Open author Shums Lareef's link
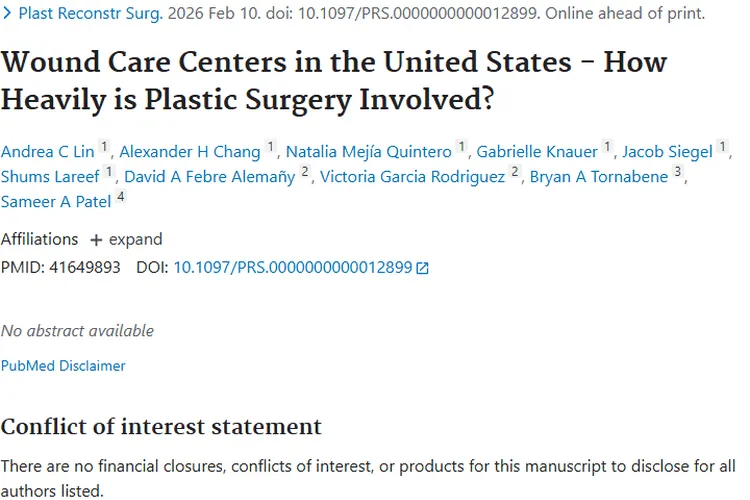 tap(50, 177)
